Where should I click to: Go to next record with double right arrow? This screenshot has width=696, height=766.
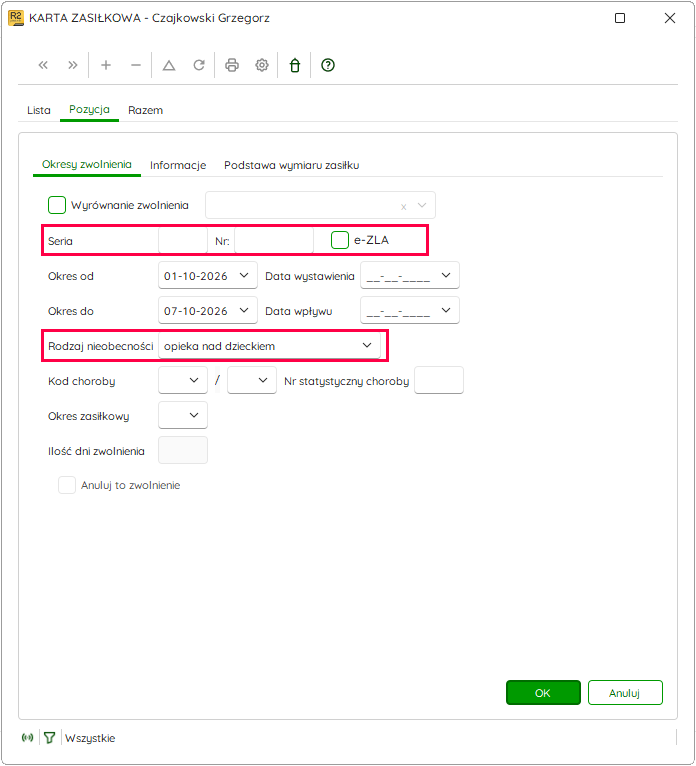(x=73, y=65)
